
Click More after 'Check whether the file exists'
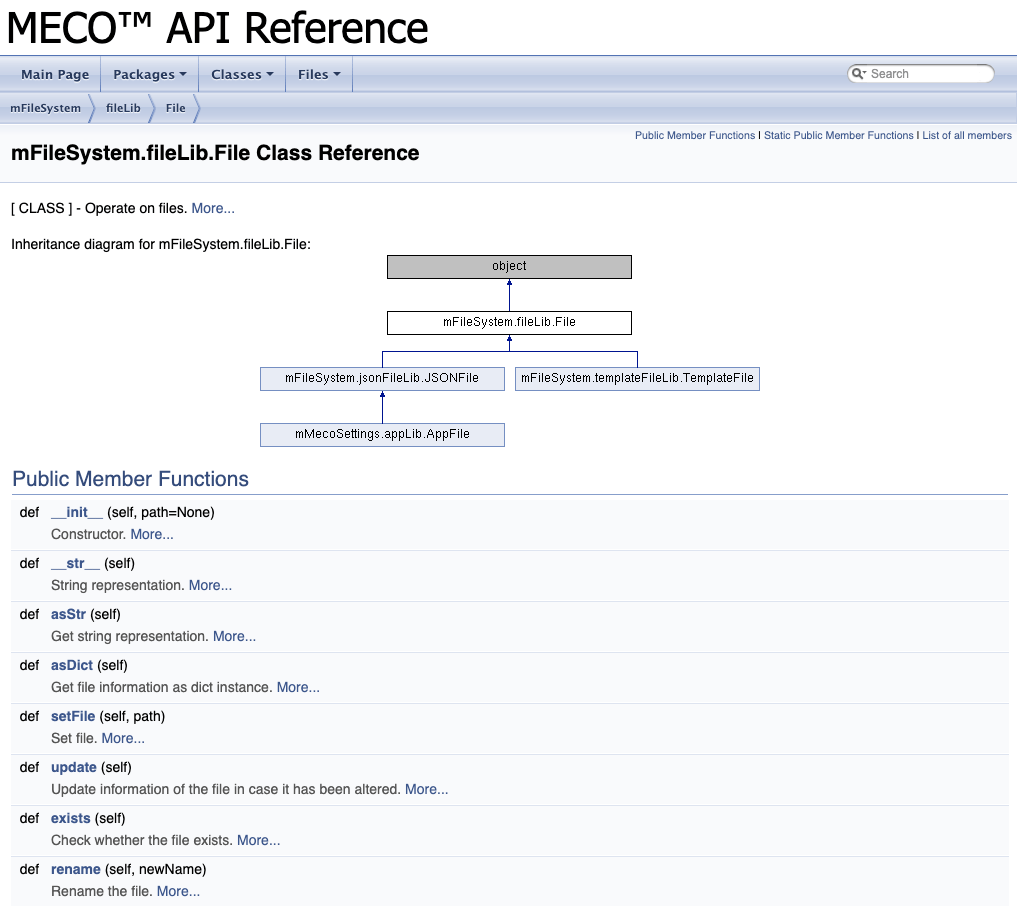(x=259, y=840)
